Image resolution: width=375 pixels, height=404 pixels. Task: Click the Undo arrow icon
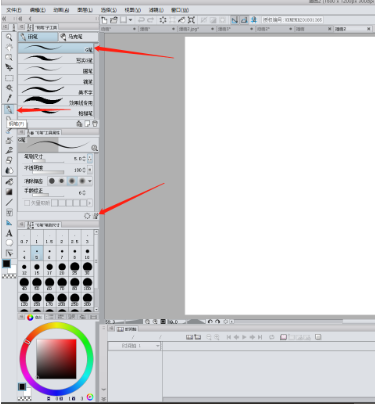point(141,20)
